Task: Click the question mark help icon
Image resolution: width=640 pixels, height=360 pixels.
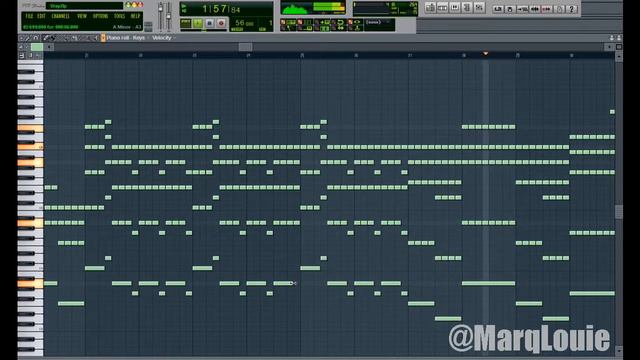Action: (571, 9)
